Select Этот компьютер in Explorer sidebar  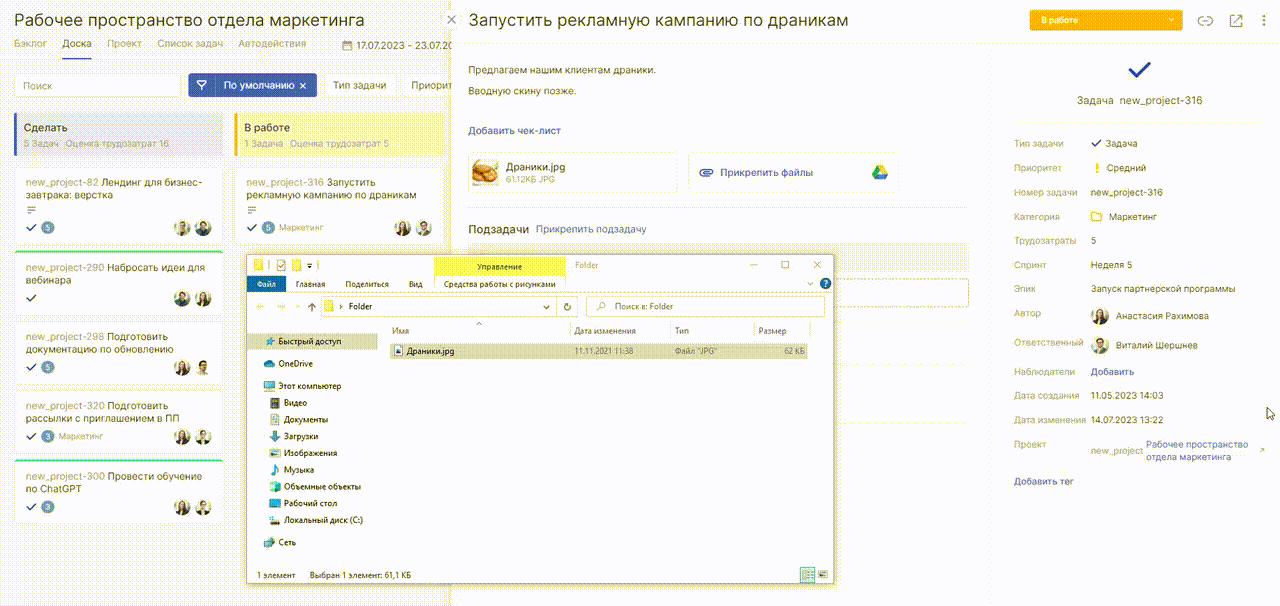pos(302,386)
